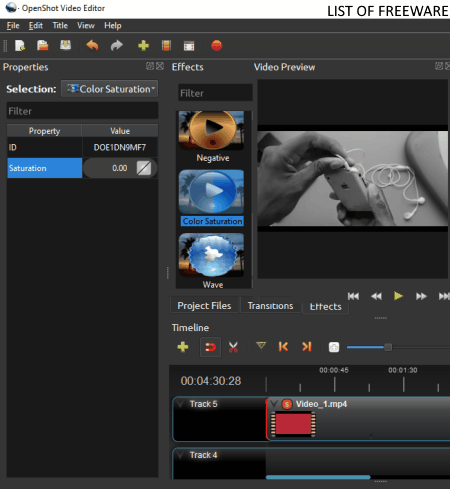The width and height of the screenshot is (450, 489).
Task: Open the Edit menu
Action: tap(36, 26)
